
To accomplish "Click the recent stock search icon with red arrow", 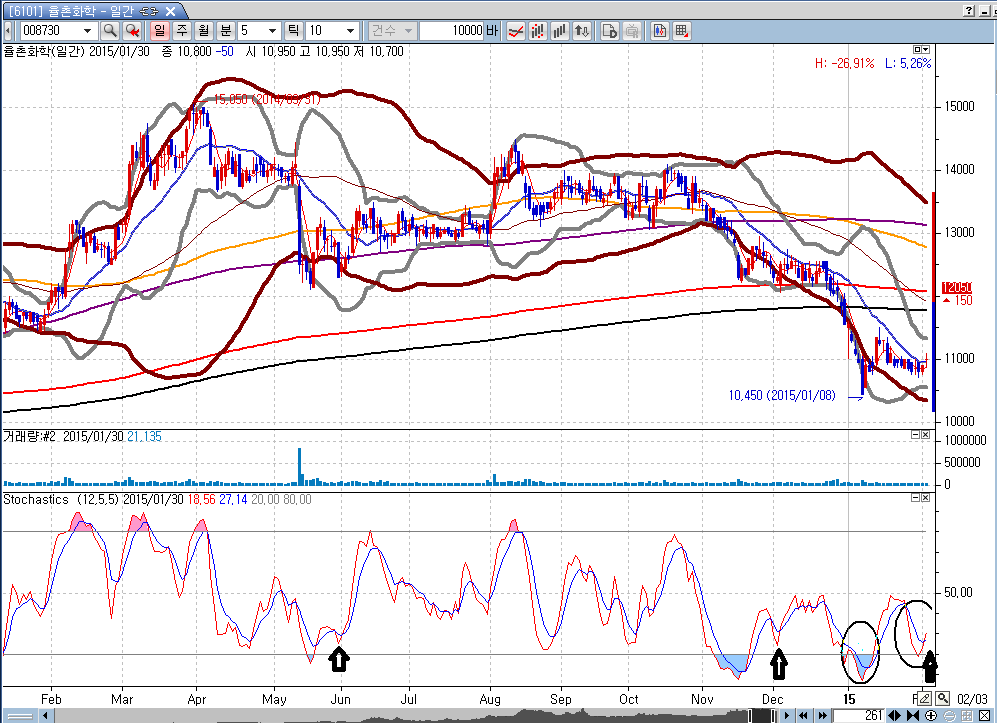I will [x=132, y=31].
